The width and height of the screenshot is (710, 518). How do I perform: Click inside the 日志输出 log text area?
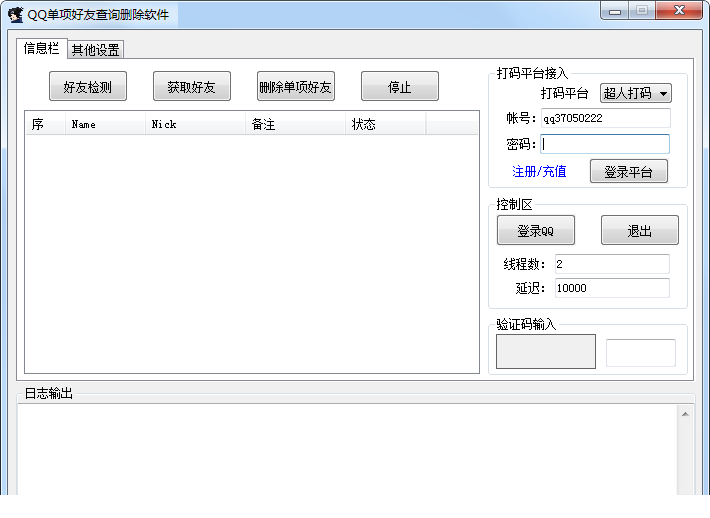click(347, 449)
